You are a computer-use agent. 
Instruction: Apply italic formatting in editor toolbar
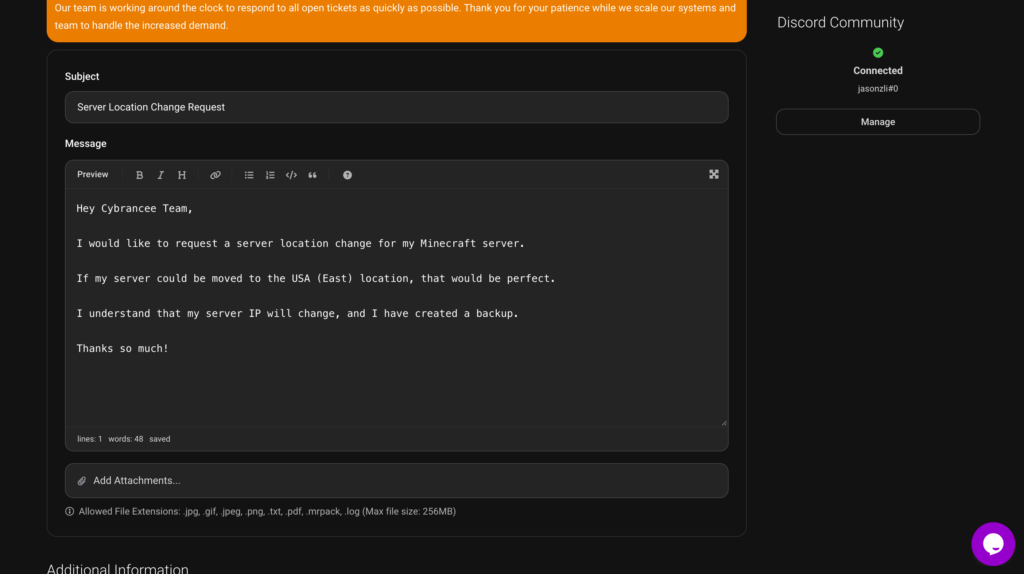tap(161, 175)
